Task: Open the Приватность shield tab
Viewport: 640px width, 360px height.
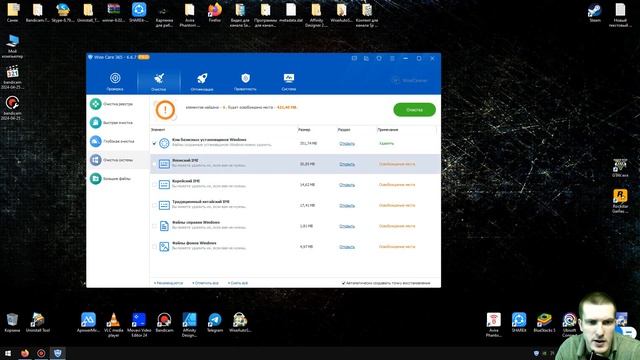Action: tap(245, 81)
